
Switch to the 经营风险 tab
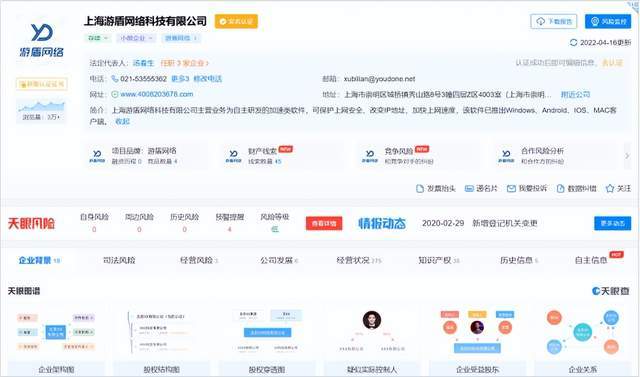199,260
